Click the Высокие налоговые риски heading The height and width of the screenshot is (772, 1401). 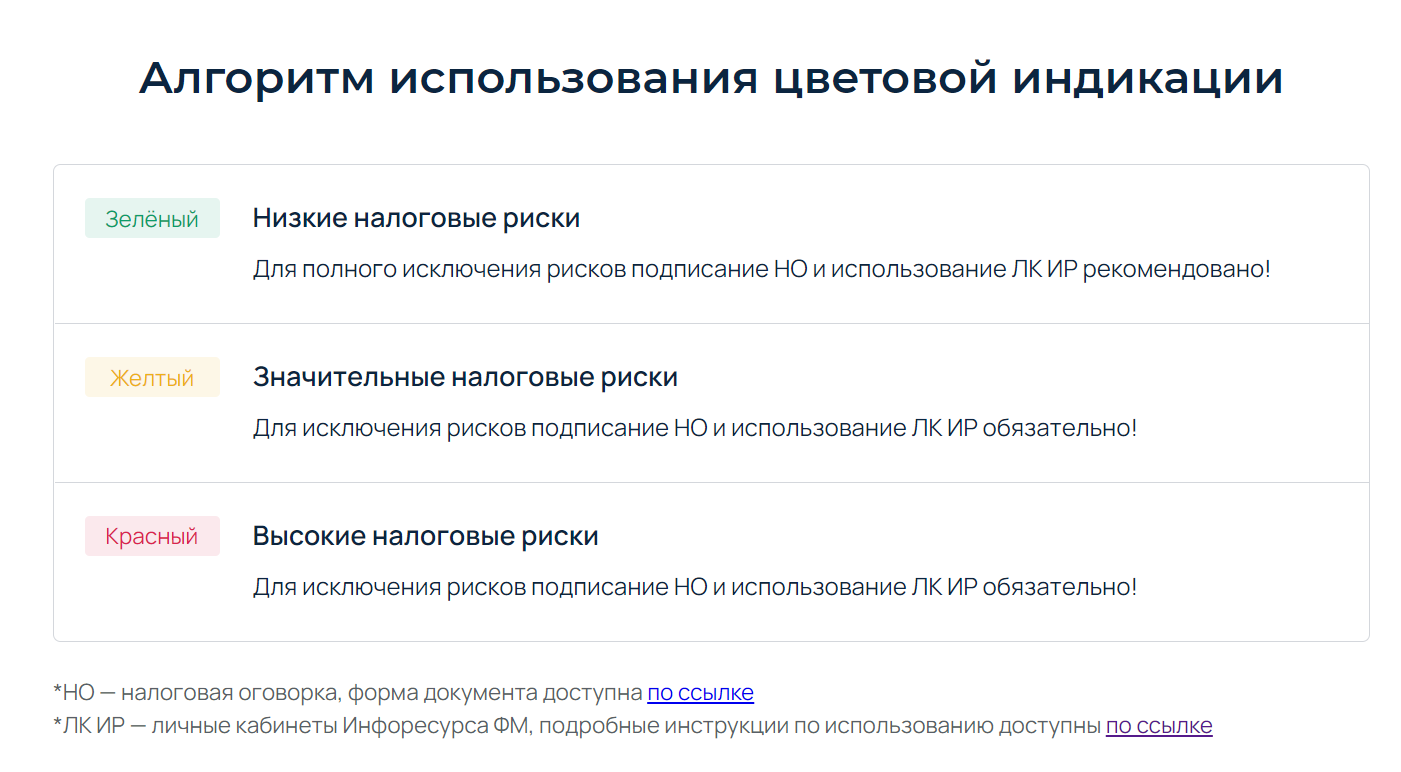pyautogui.click(x=425, y=536)
